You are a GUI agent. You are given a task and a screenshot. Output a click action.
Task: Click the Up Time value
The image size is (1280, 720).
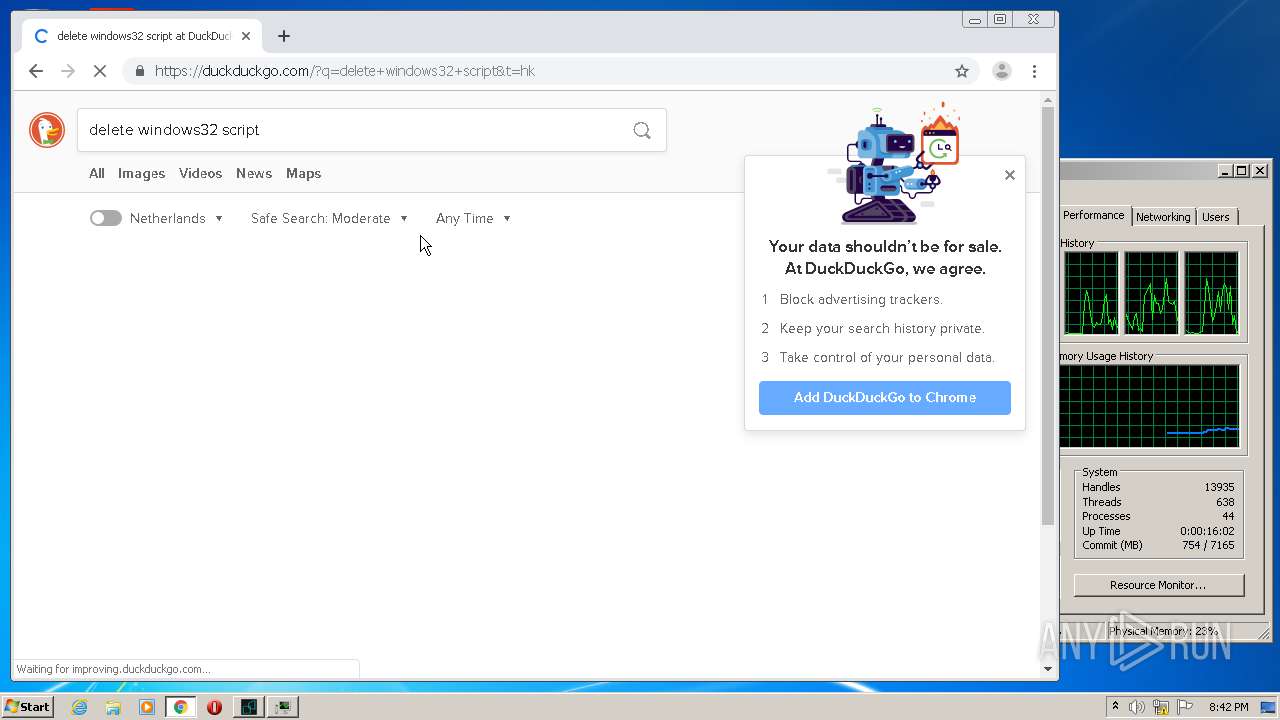pyautogui.click(x=1207, y=531)
